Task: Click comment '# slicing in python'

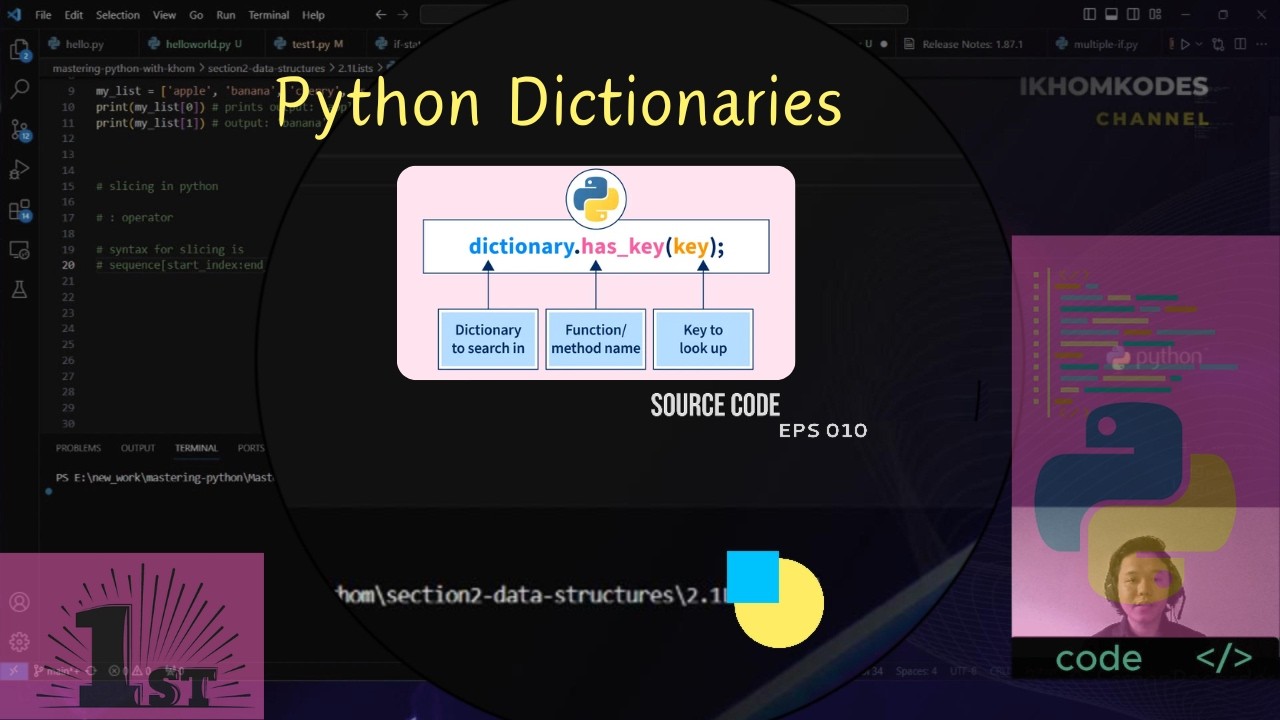Action: coord(157,186)
